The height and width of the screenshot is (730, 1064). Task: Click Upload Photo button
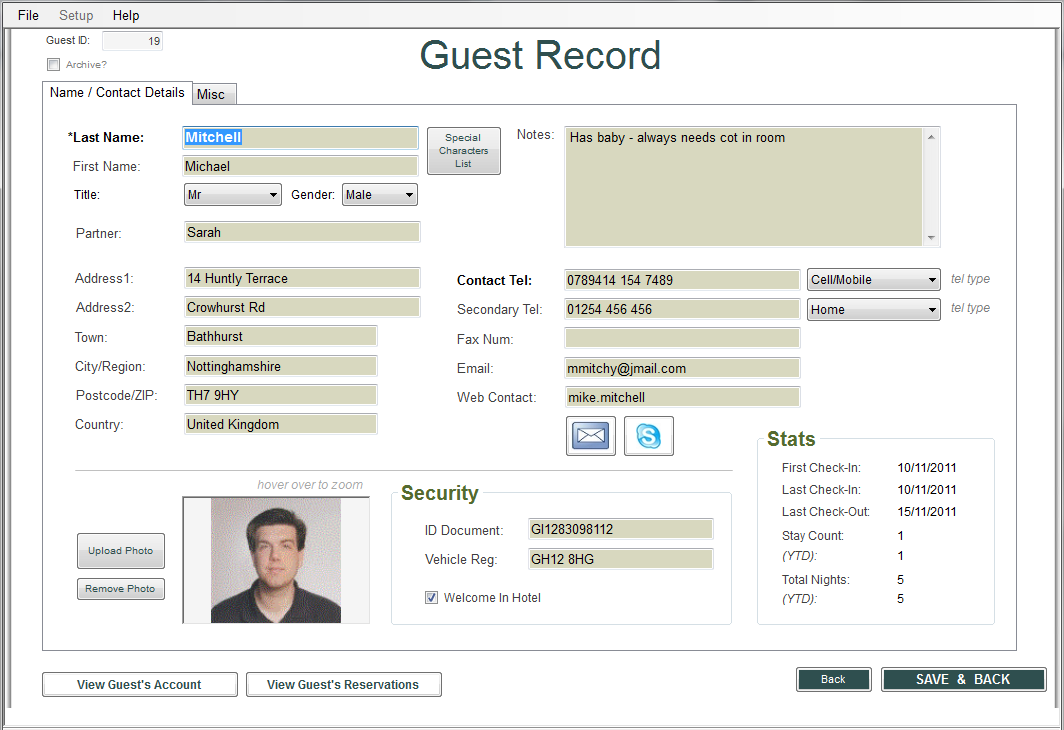120,551
